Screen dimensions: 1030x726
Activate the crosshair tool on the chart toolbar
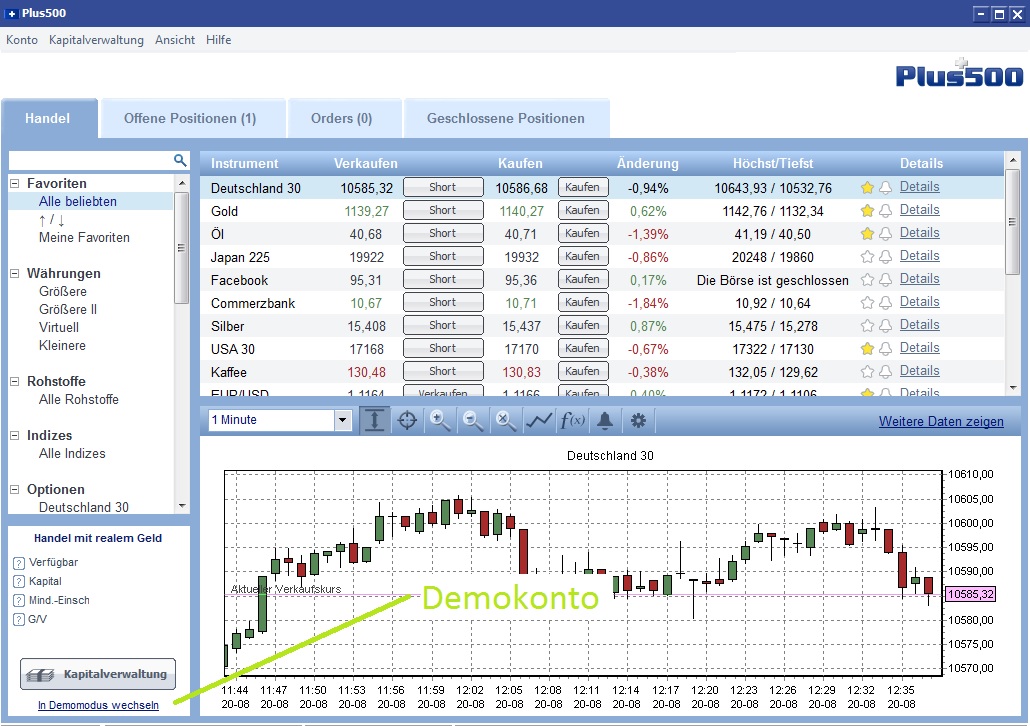[x=407, y=420]
